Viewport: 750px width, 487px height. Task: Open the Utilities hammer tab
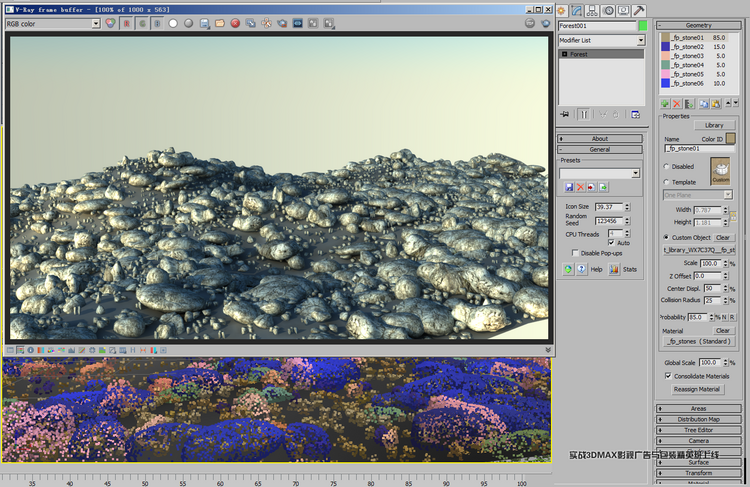coord(639,11)
